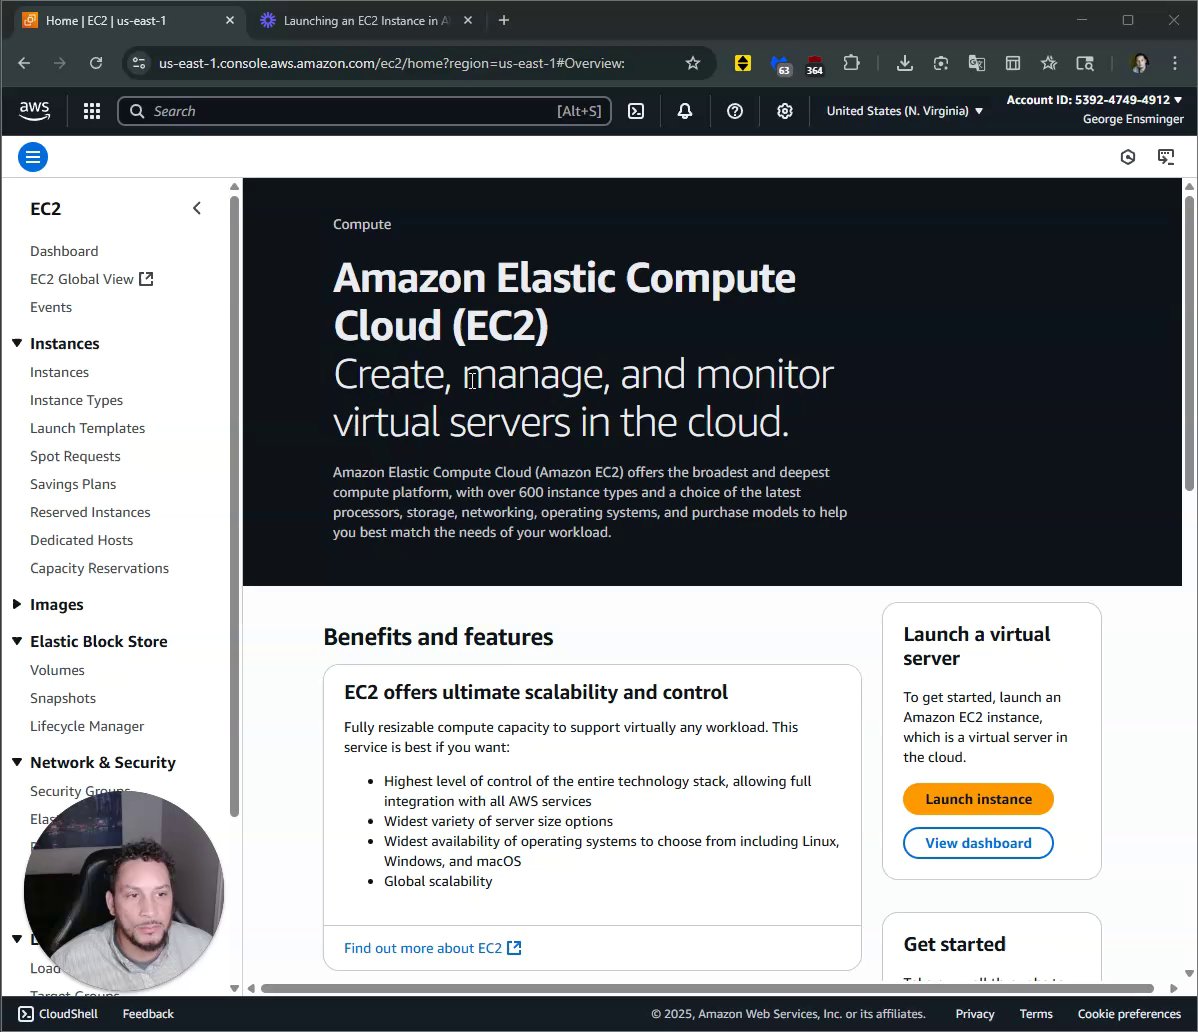Click the extension icon with badge 364
The image size is (1198, 1032).
point(815,65)
